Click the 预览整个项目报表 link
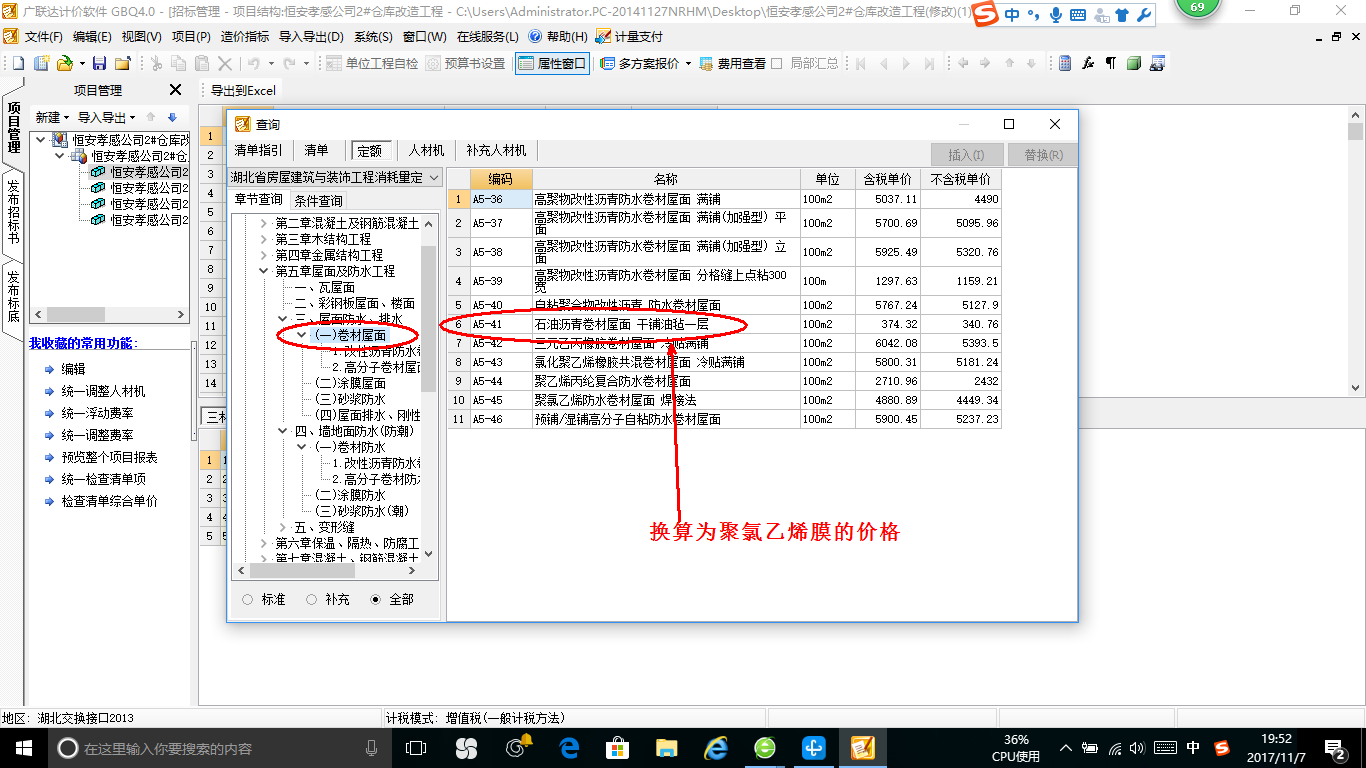 (110, 457)
